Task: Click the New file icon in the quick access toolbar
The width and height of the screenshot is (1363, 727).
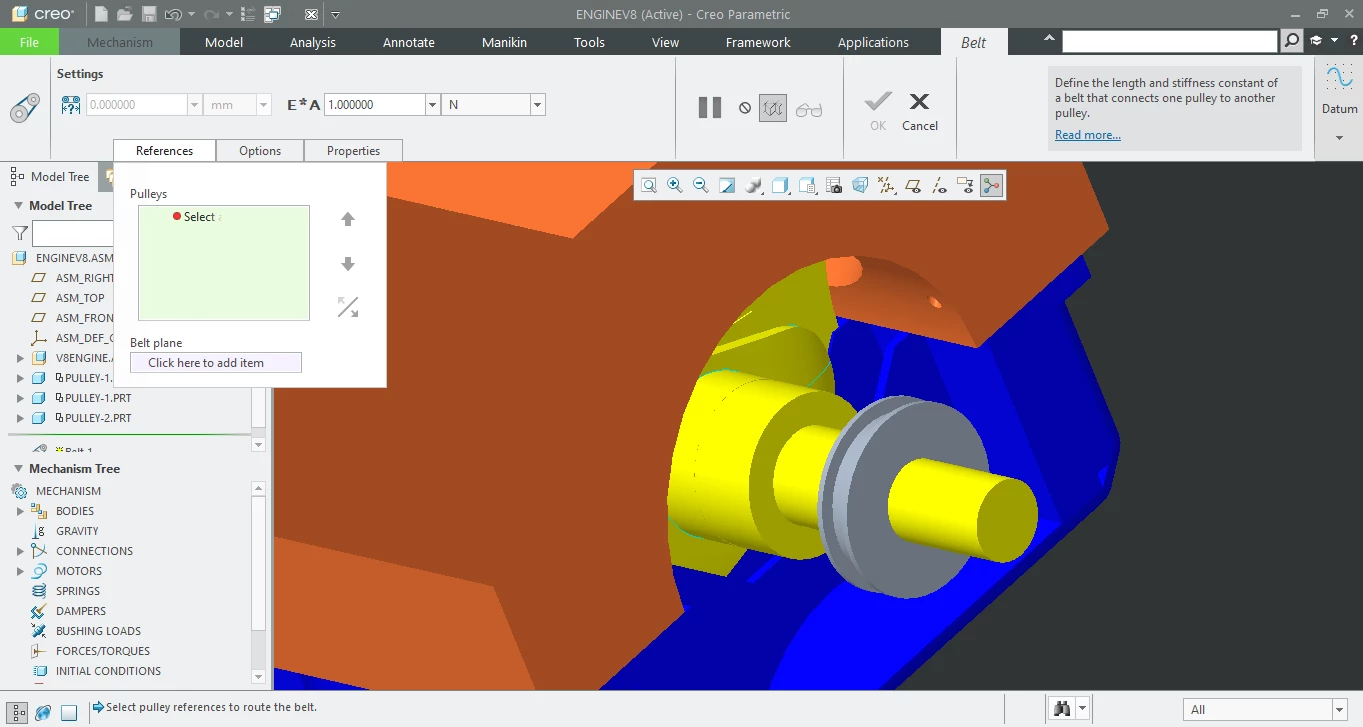Action: click(101, 14)
